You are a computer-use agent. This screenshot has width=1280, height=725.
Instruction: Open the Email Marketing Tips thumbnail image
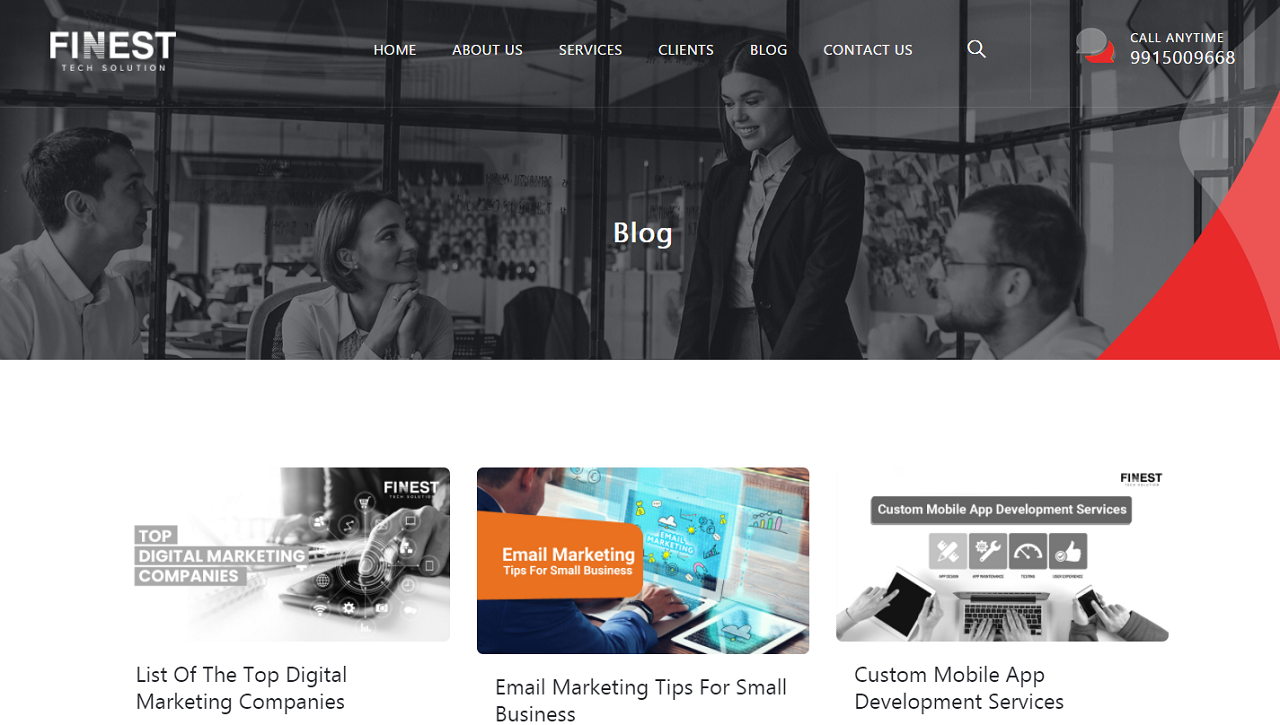pos(643,561)
